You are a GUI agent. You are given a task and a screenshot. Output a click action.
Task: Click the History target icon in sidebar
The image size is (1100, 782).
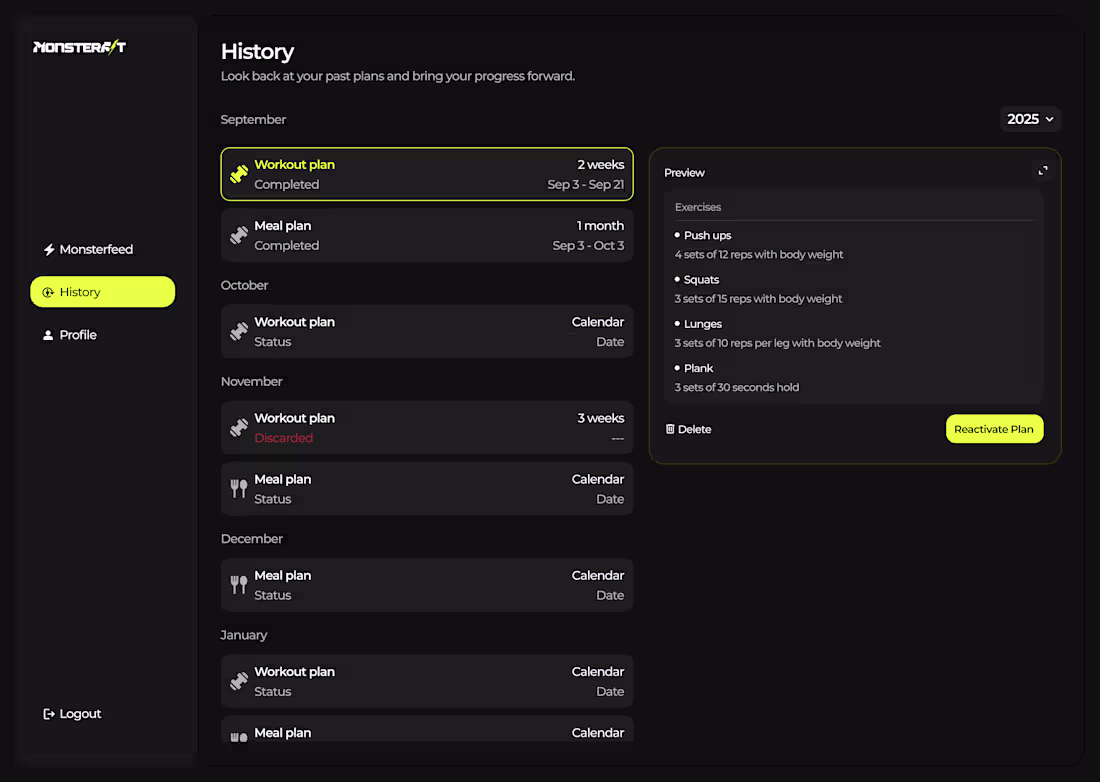[48, 291]
